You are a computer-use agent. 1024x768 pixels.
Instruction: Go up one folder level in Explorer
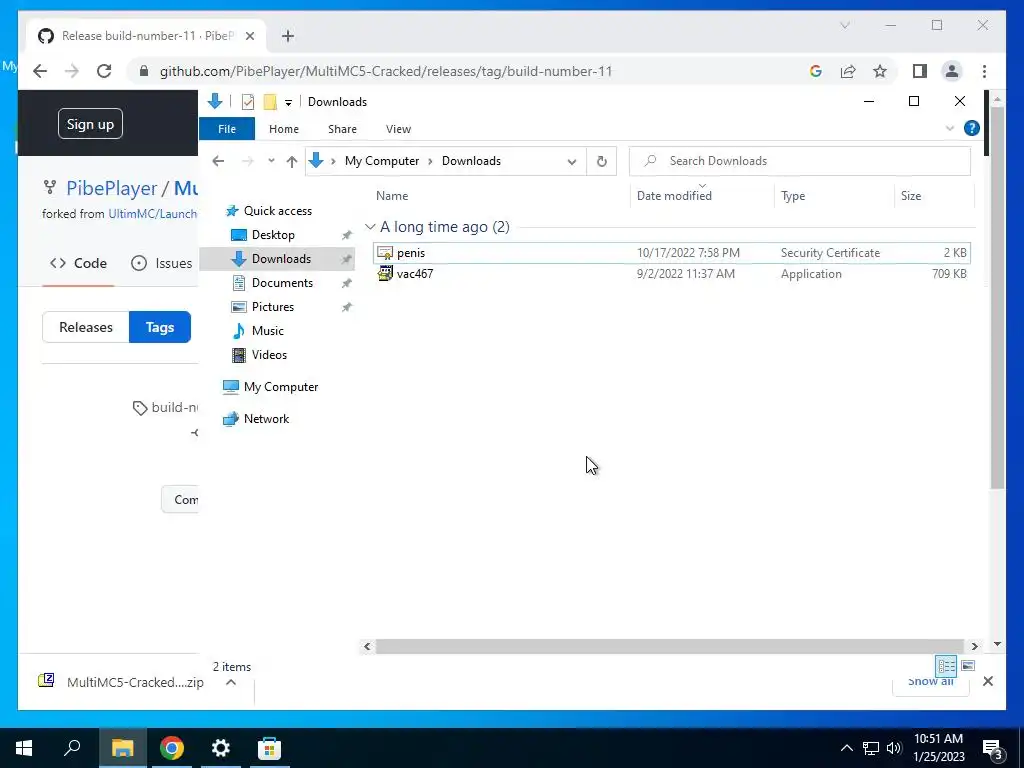tap(291, 161)
